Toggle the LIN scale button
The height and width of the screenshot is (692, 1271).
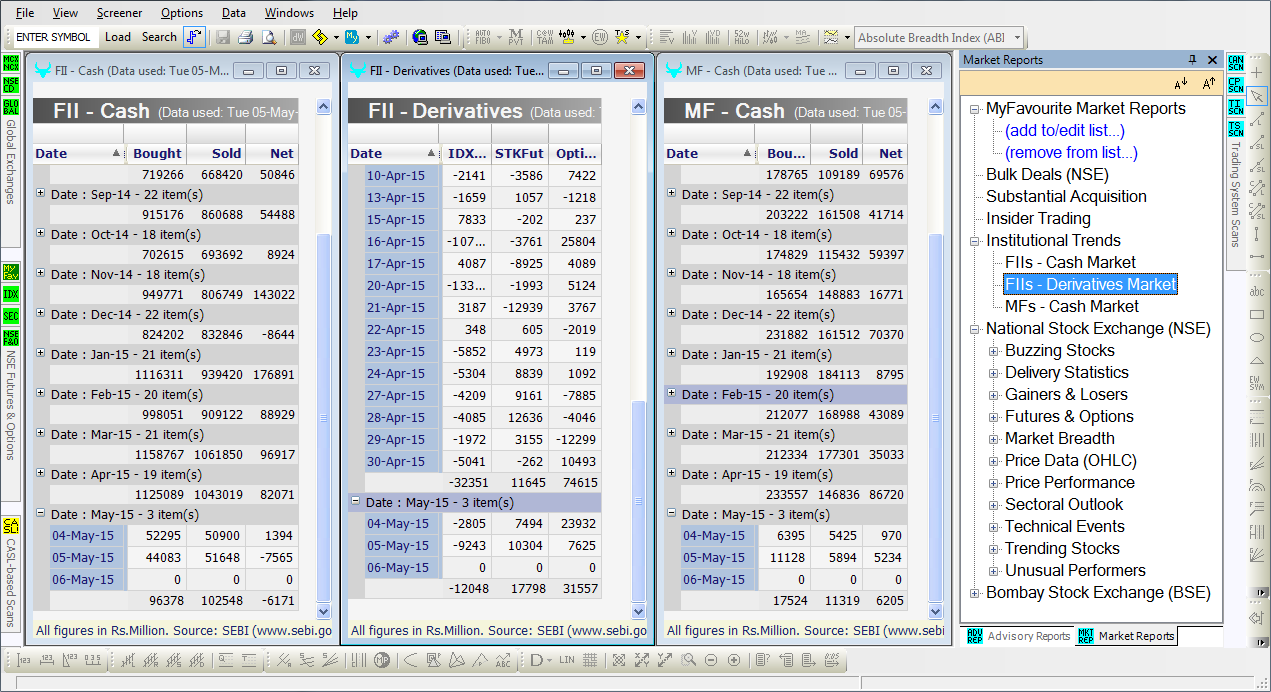pyautogui.click(x=567, y=660)
